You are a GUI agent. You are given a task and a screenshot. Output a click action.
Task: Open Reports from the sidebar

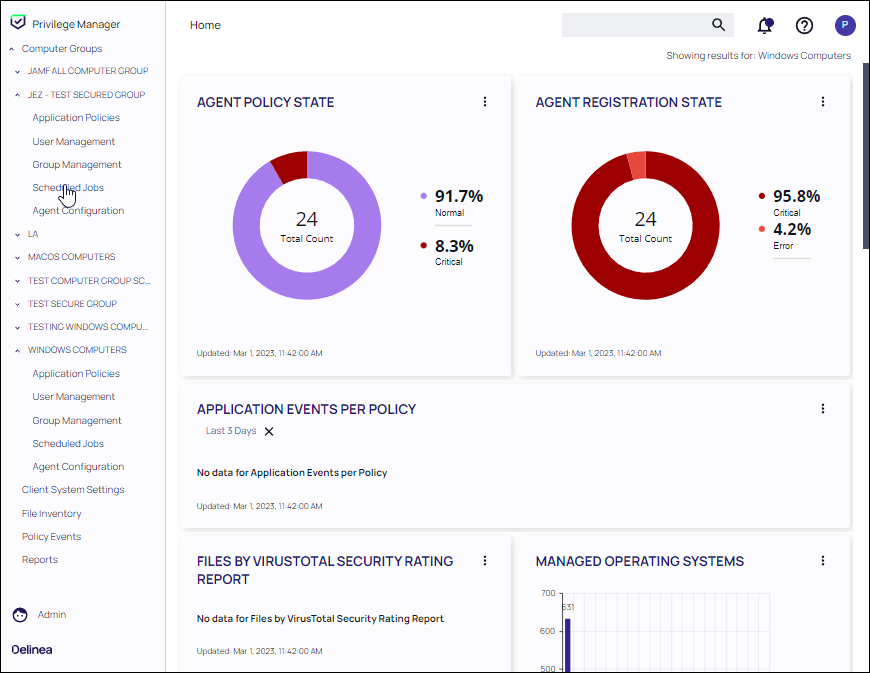(x=40, y=560)
